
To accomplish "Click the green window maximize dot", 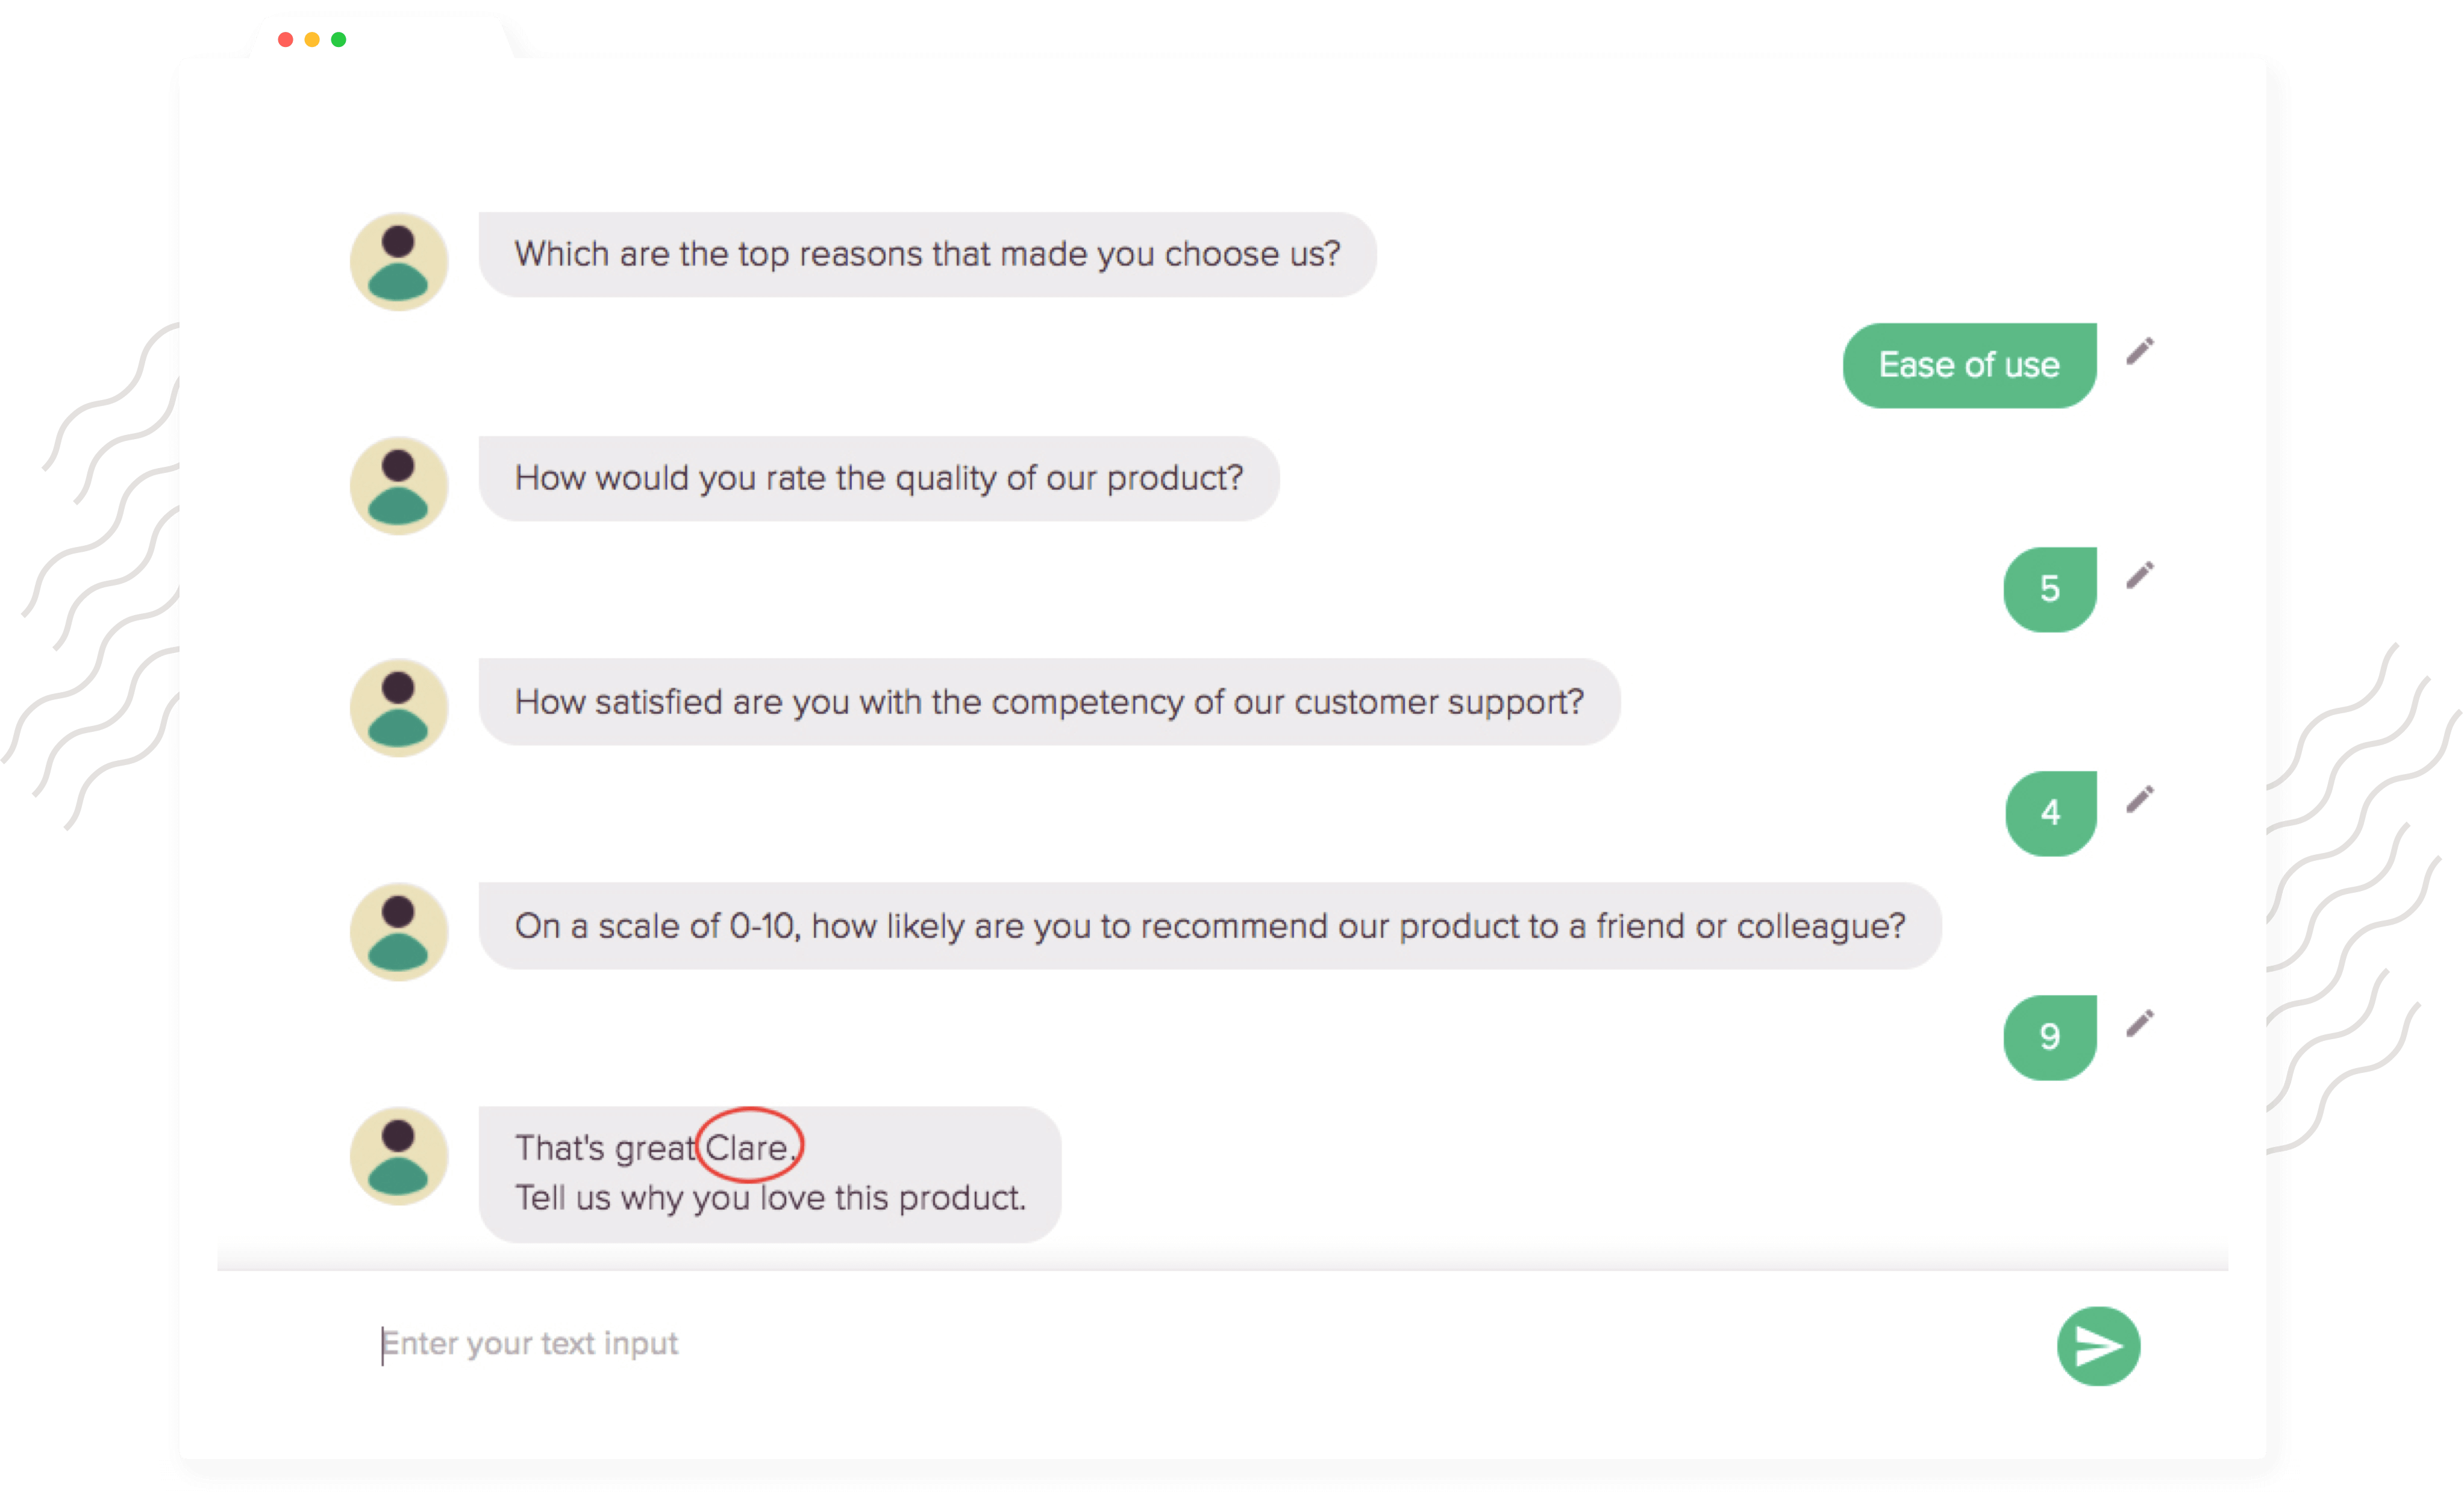I will pos(338,39).
